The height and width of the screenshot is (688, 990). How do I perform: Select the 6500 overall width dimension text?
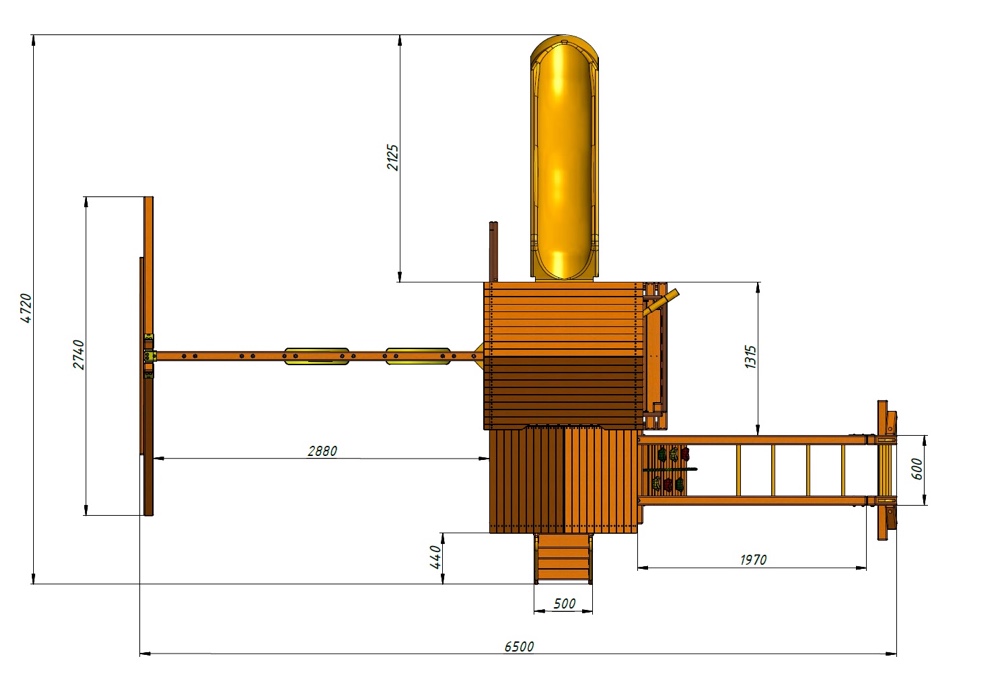tap(518, 647)
